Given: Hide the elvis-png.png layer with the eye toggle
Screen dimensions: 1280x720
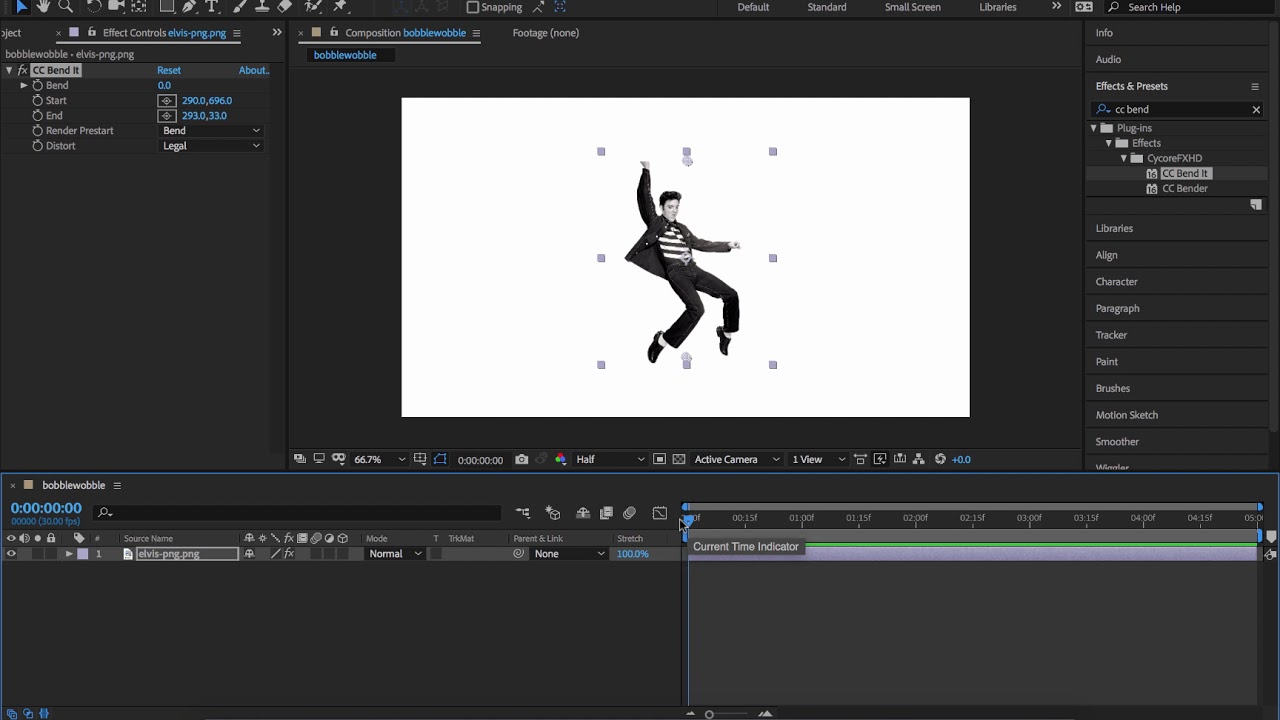Looking at the screenshot, I should [11, 554].
